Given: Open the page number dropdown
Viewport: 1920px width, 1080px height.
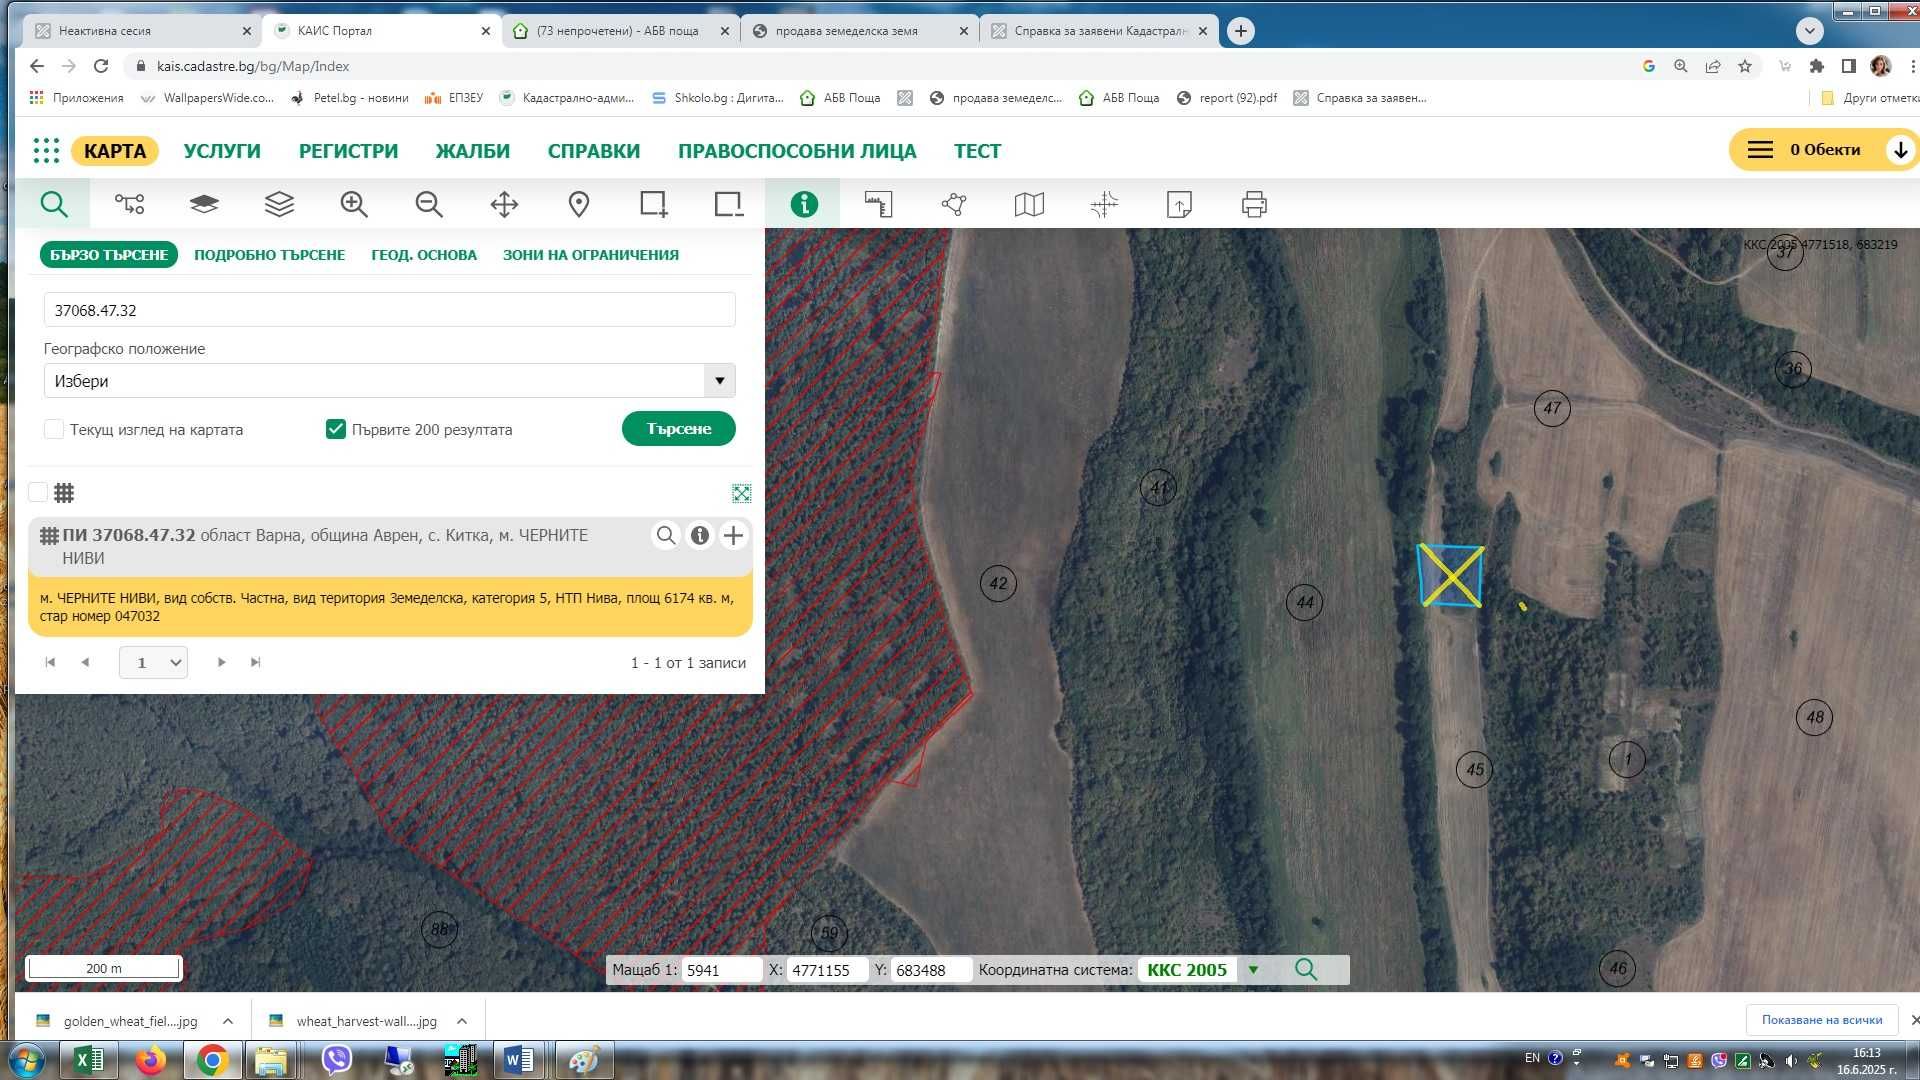Looking at the screenshot, I should [x=153, y=663].
